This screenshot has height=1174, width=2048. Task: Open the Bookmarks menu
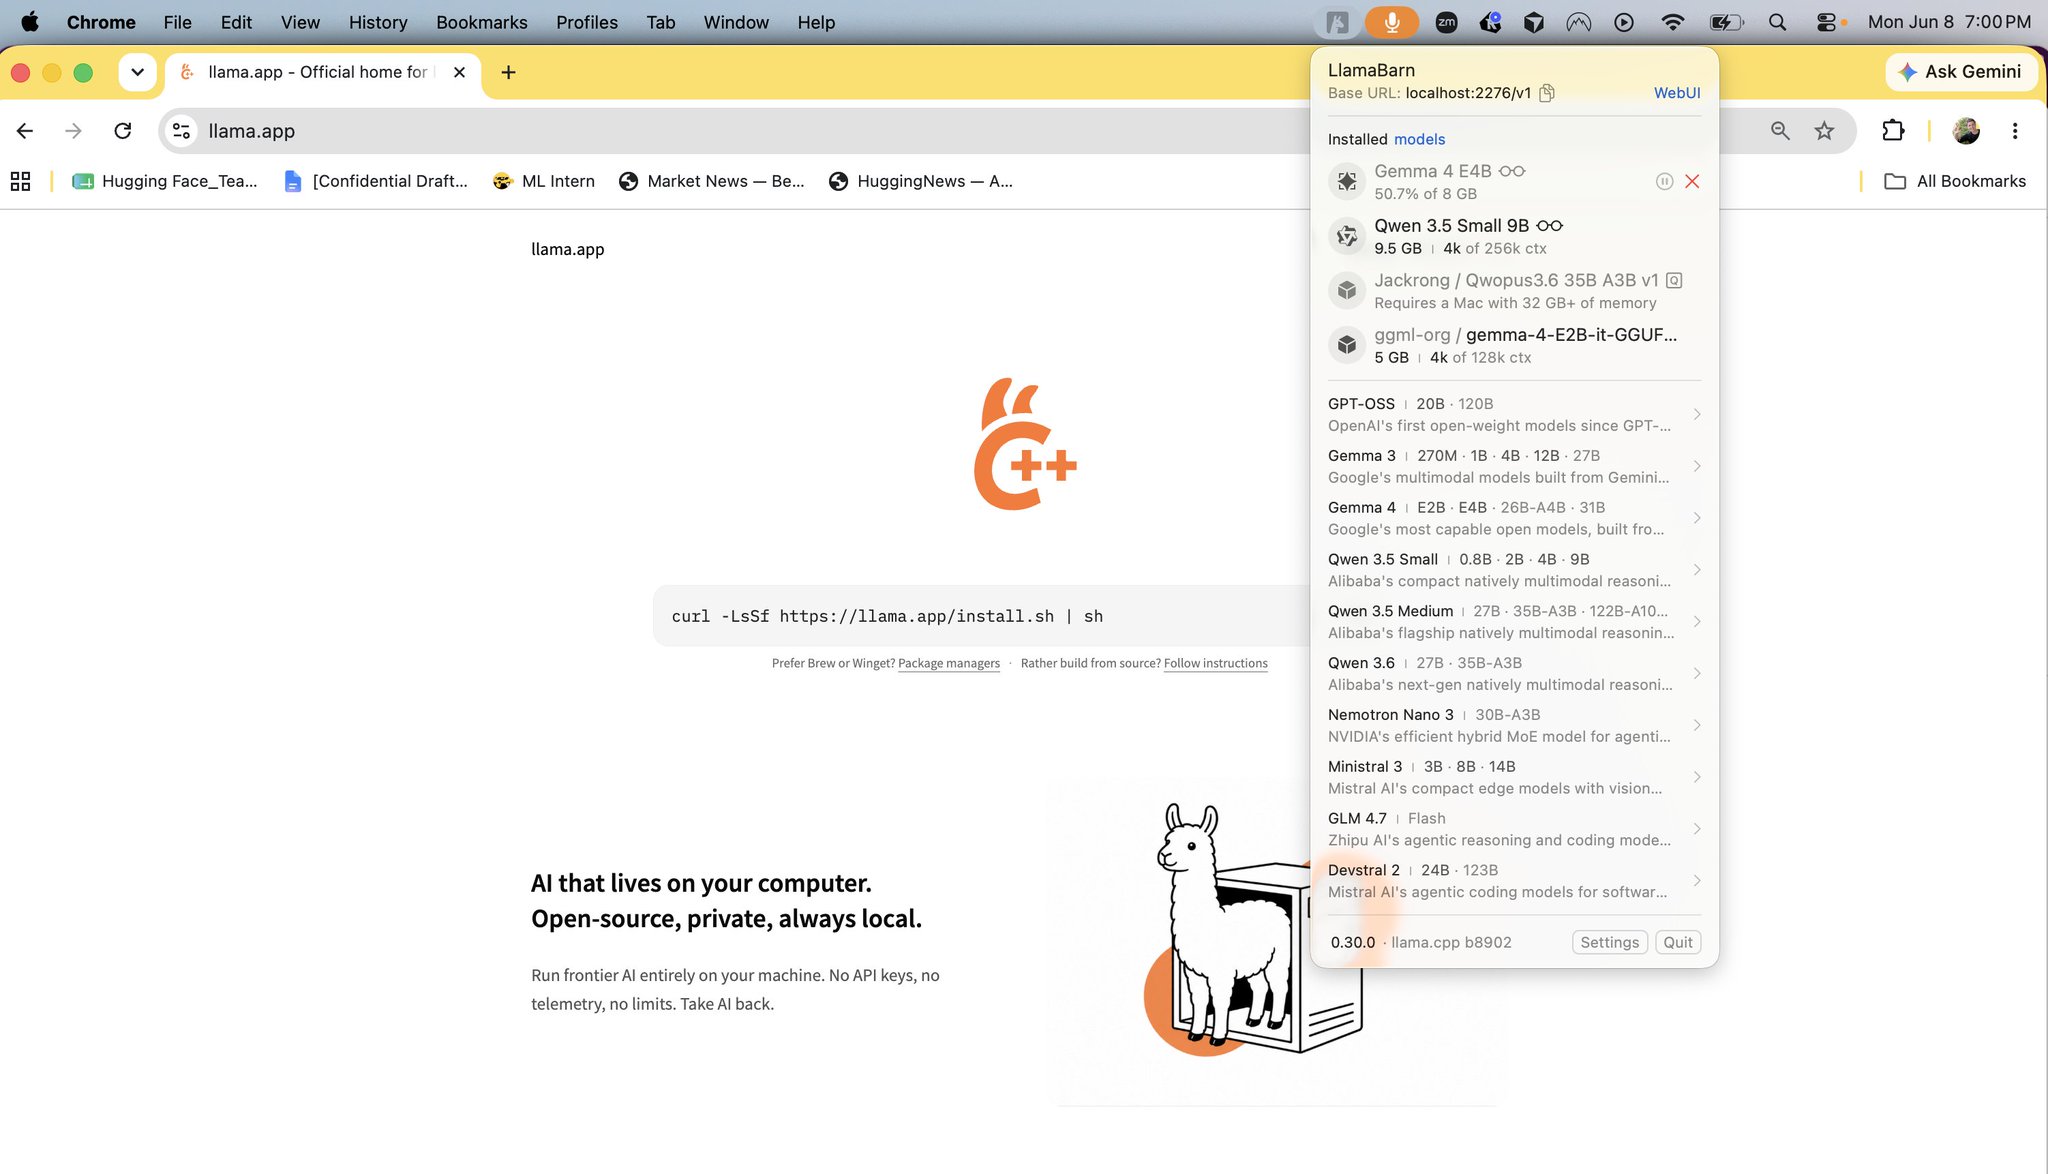click(x=481, y=22)
